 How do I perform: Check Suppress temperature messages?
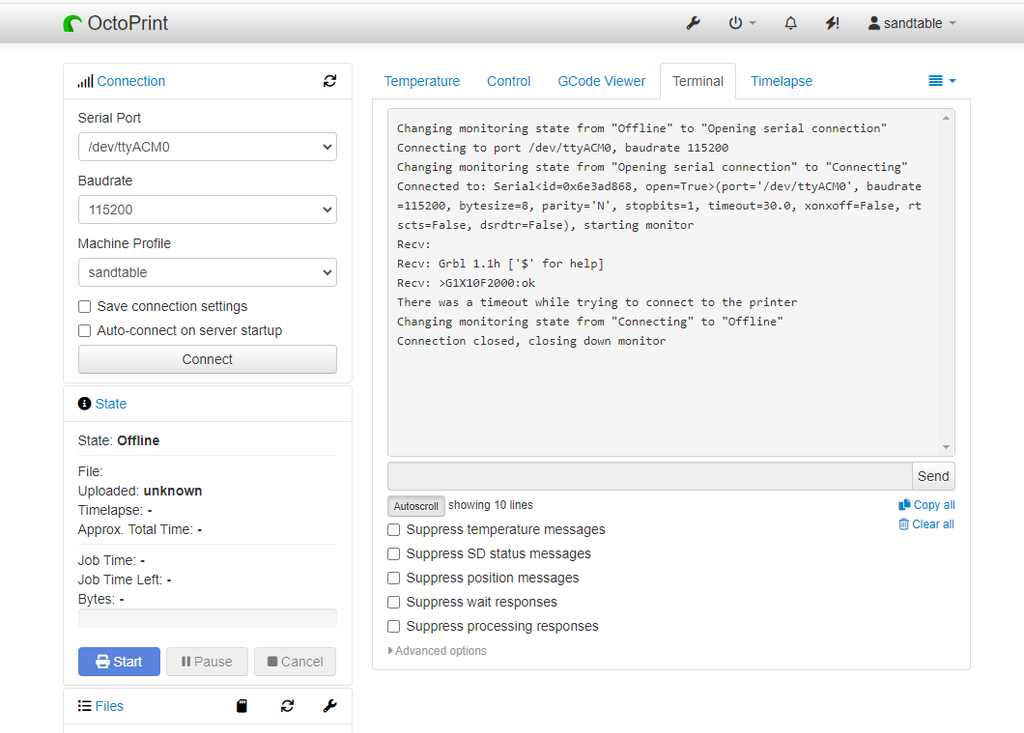coord(394,529)
